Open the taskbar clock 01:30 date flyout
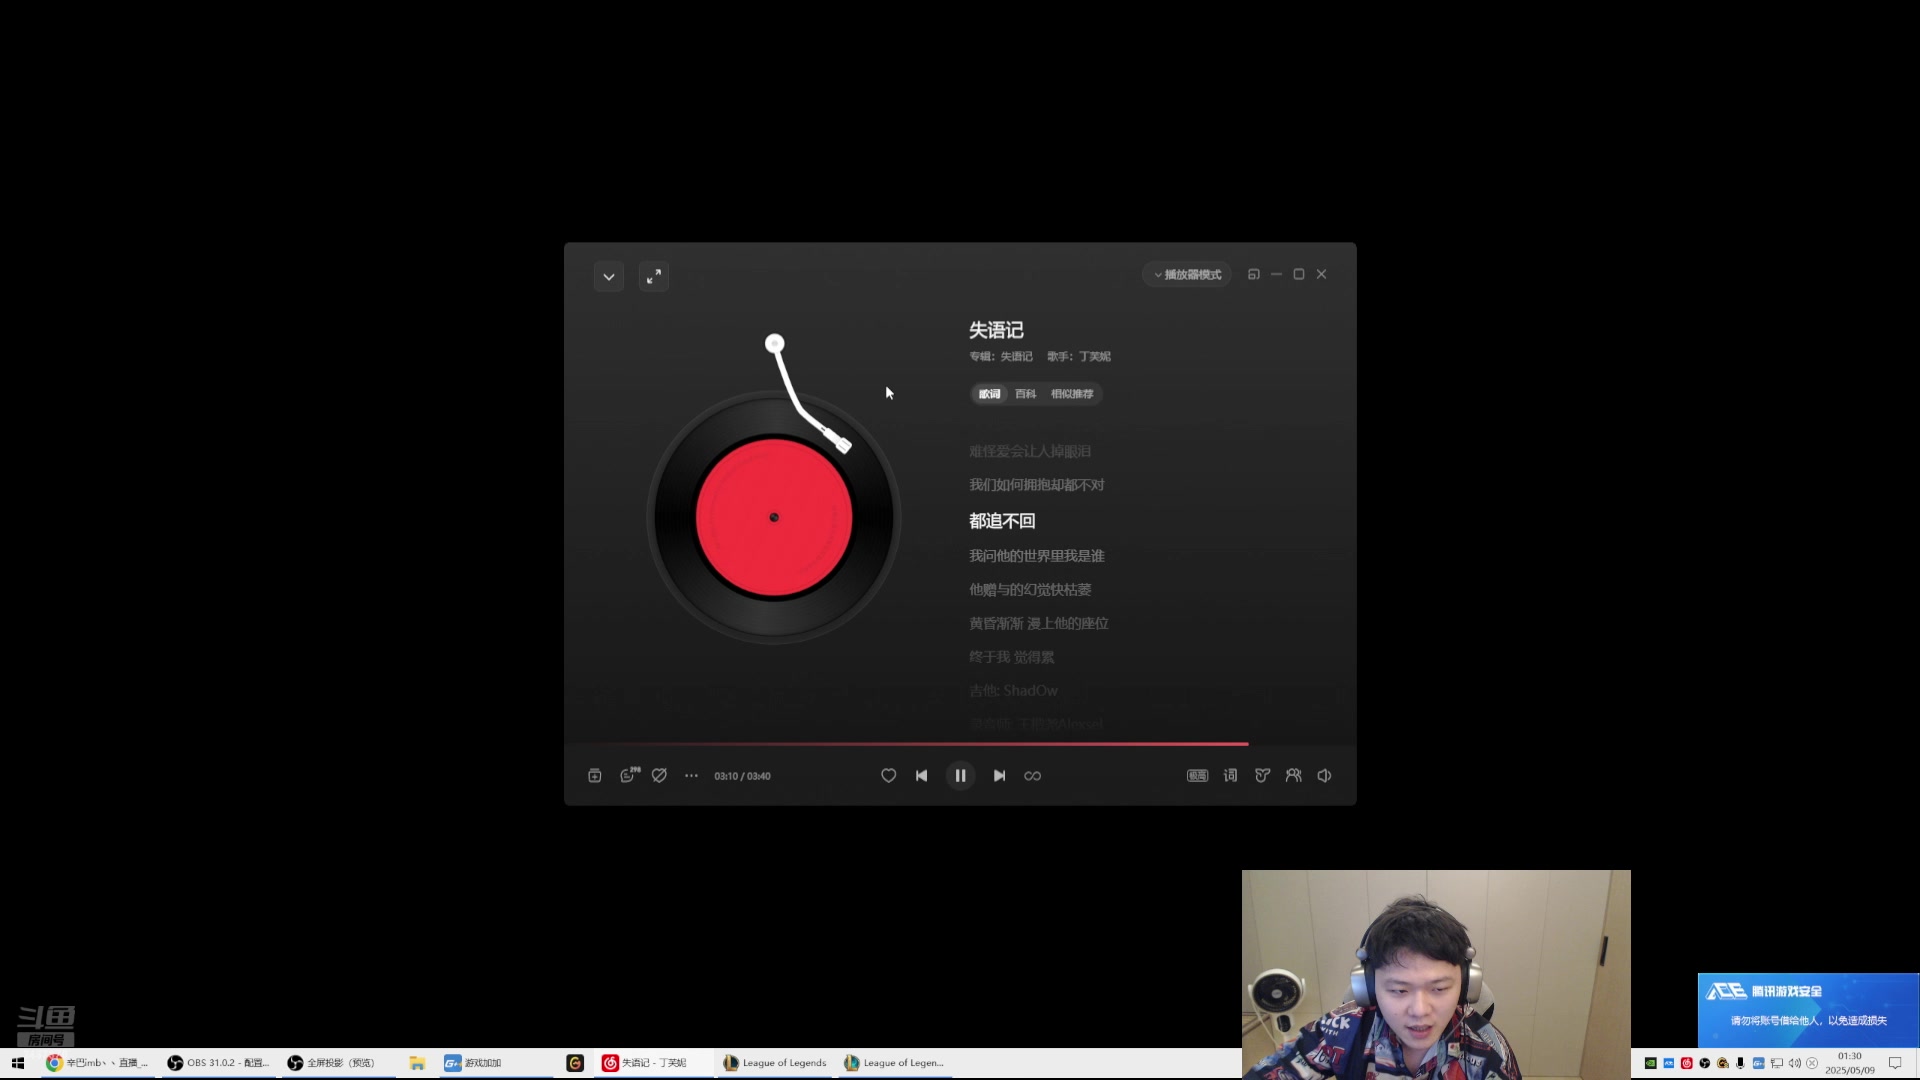Screen dimensions: 1920x1080 pos(1849,1063)
